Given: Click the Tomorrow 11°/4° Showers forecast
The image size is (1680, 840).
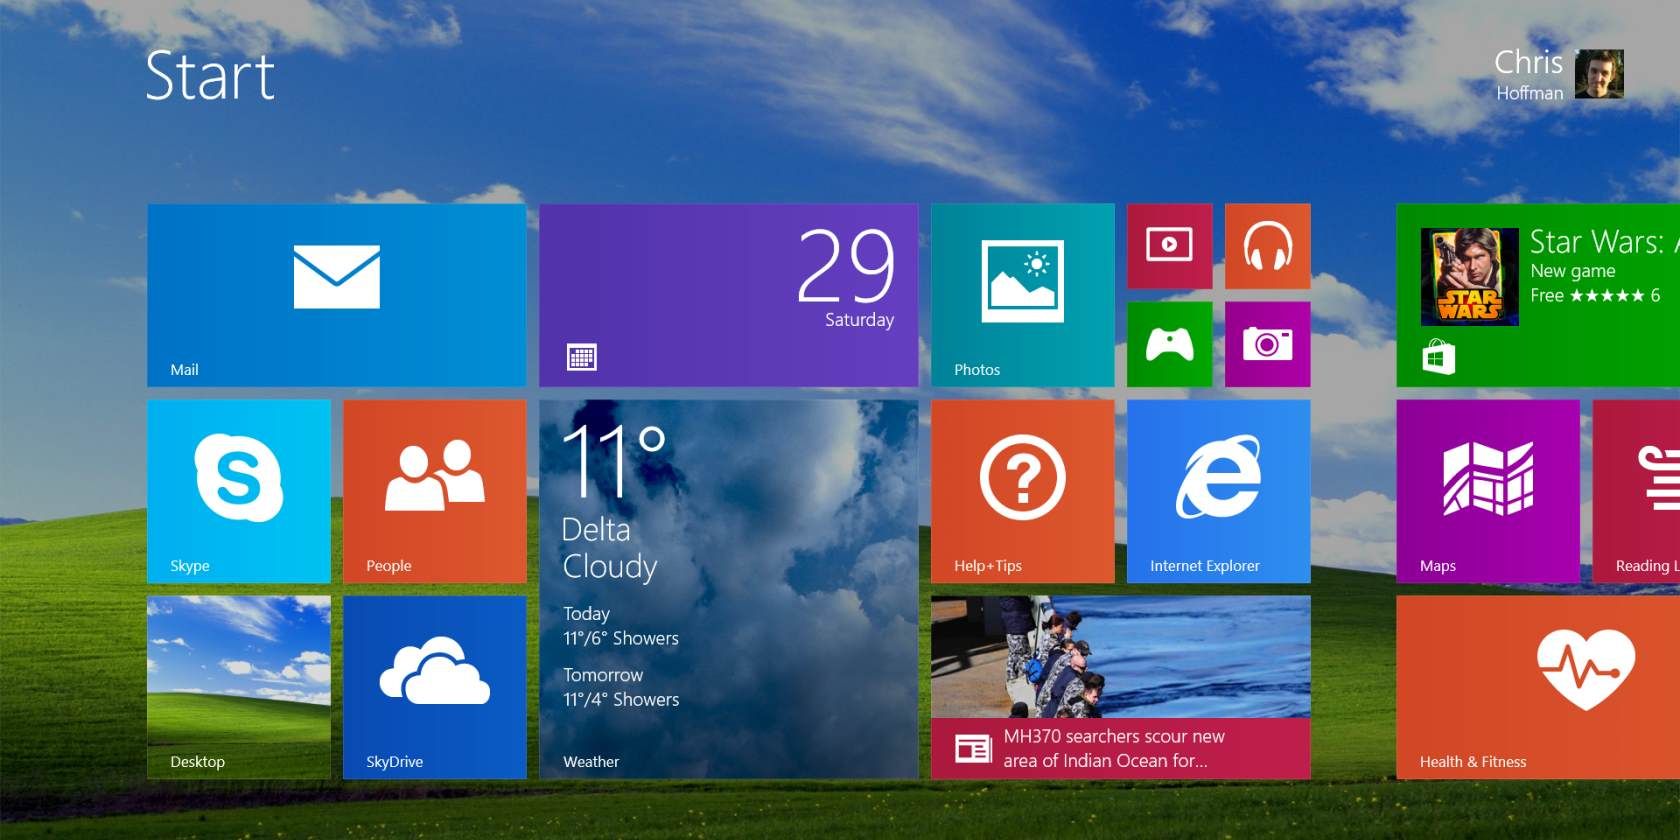Looking at the screenshot, I should [620, 687].
